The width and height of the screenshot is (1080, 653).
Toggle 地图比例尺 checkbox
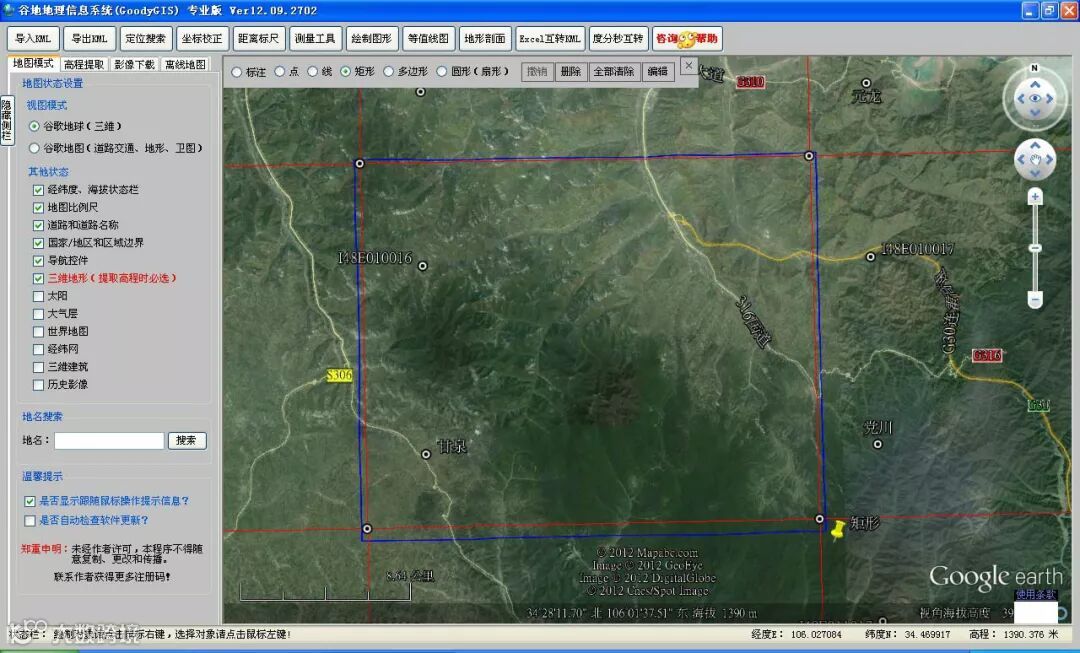tap(39, 207)
